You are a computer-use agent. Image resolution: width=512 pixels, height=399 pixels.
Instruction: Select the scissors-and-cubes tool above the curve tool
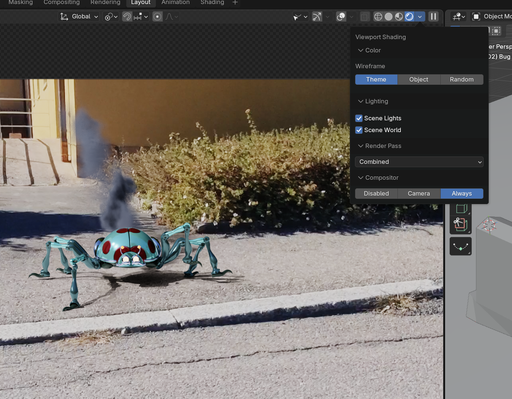click(460, 224)
